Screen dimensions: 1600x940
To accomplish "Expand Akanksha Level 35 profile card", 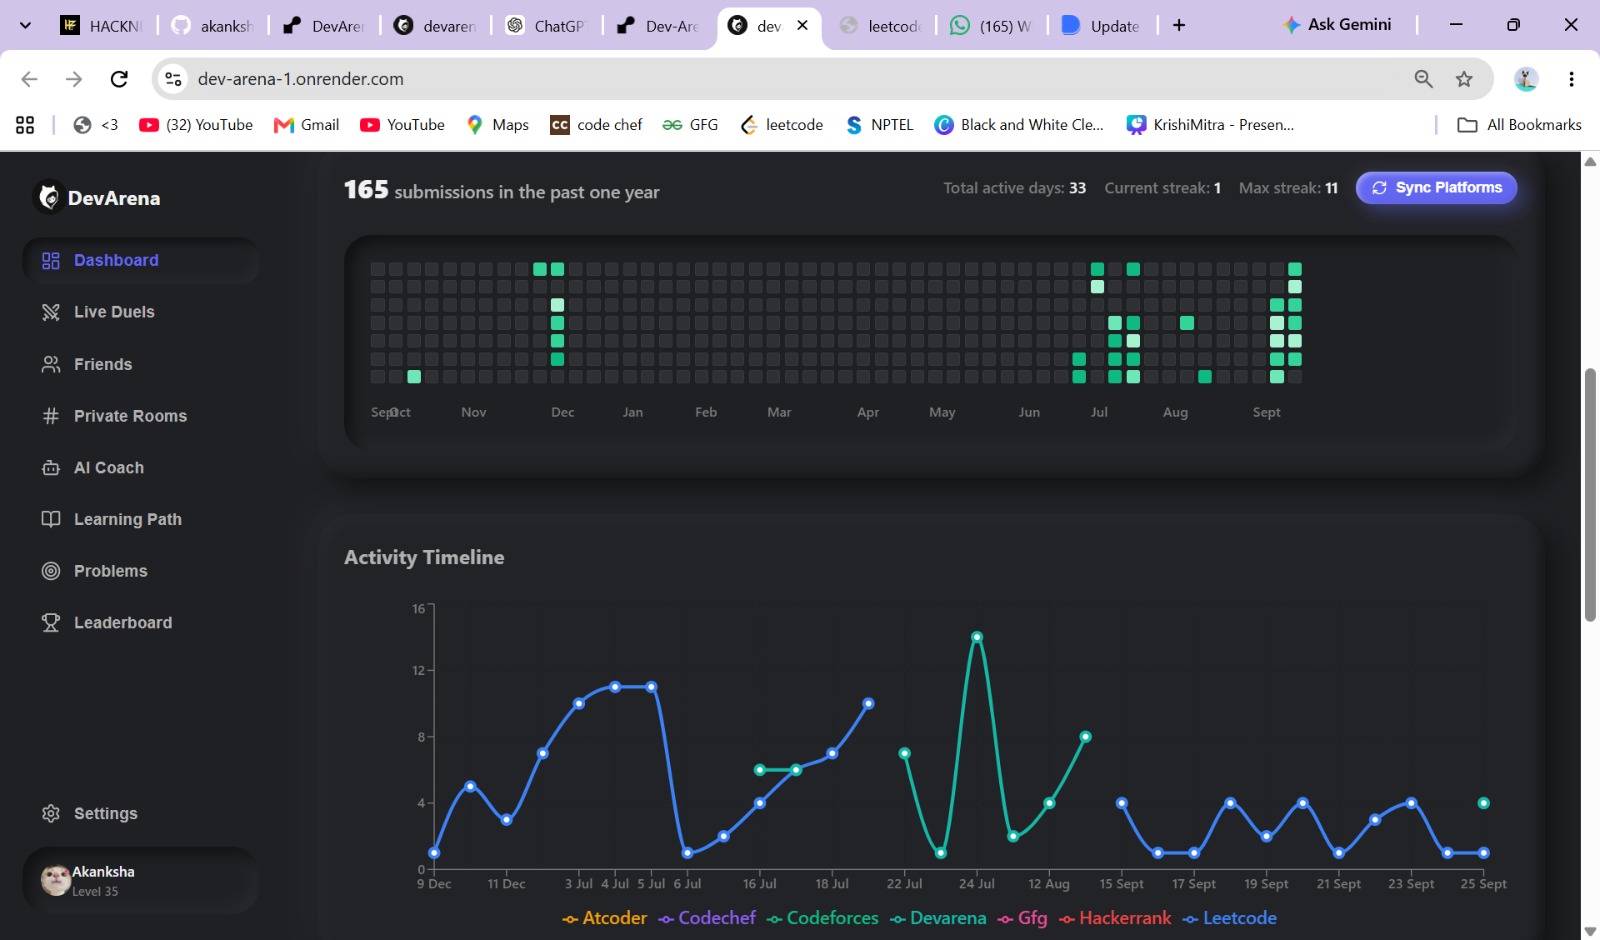I will [x=140, y=880].
